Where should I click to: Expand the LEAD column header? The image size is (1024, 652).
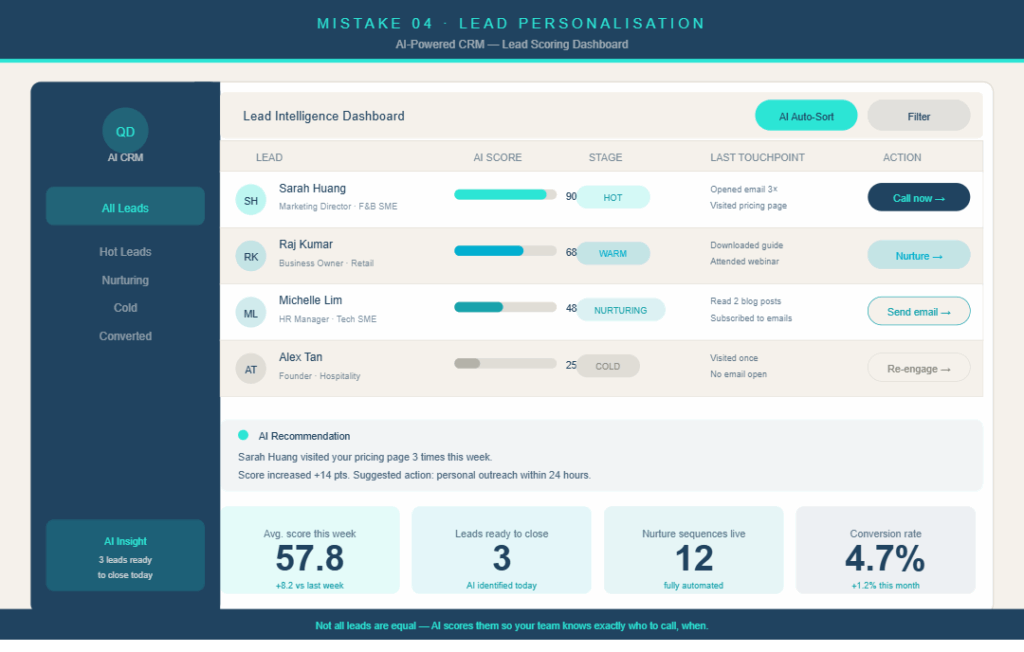pos(268,157)
